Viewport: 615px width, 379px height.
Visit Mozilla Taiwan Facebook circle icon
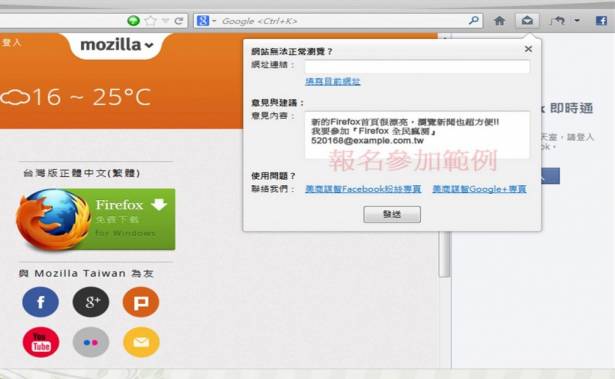pyautogui.click(x=40, y=302)
